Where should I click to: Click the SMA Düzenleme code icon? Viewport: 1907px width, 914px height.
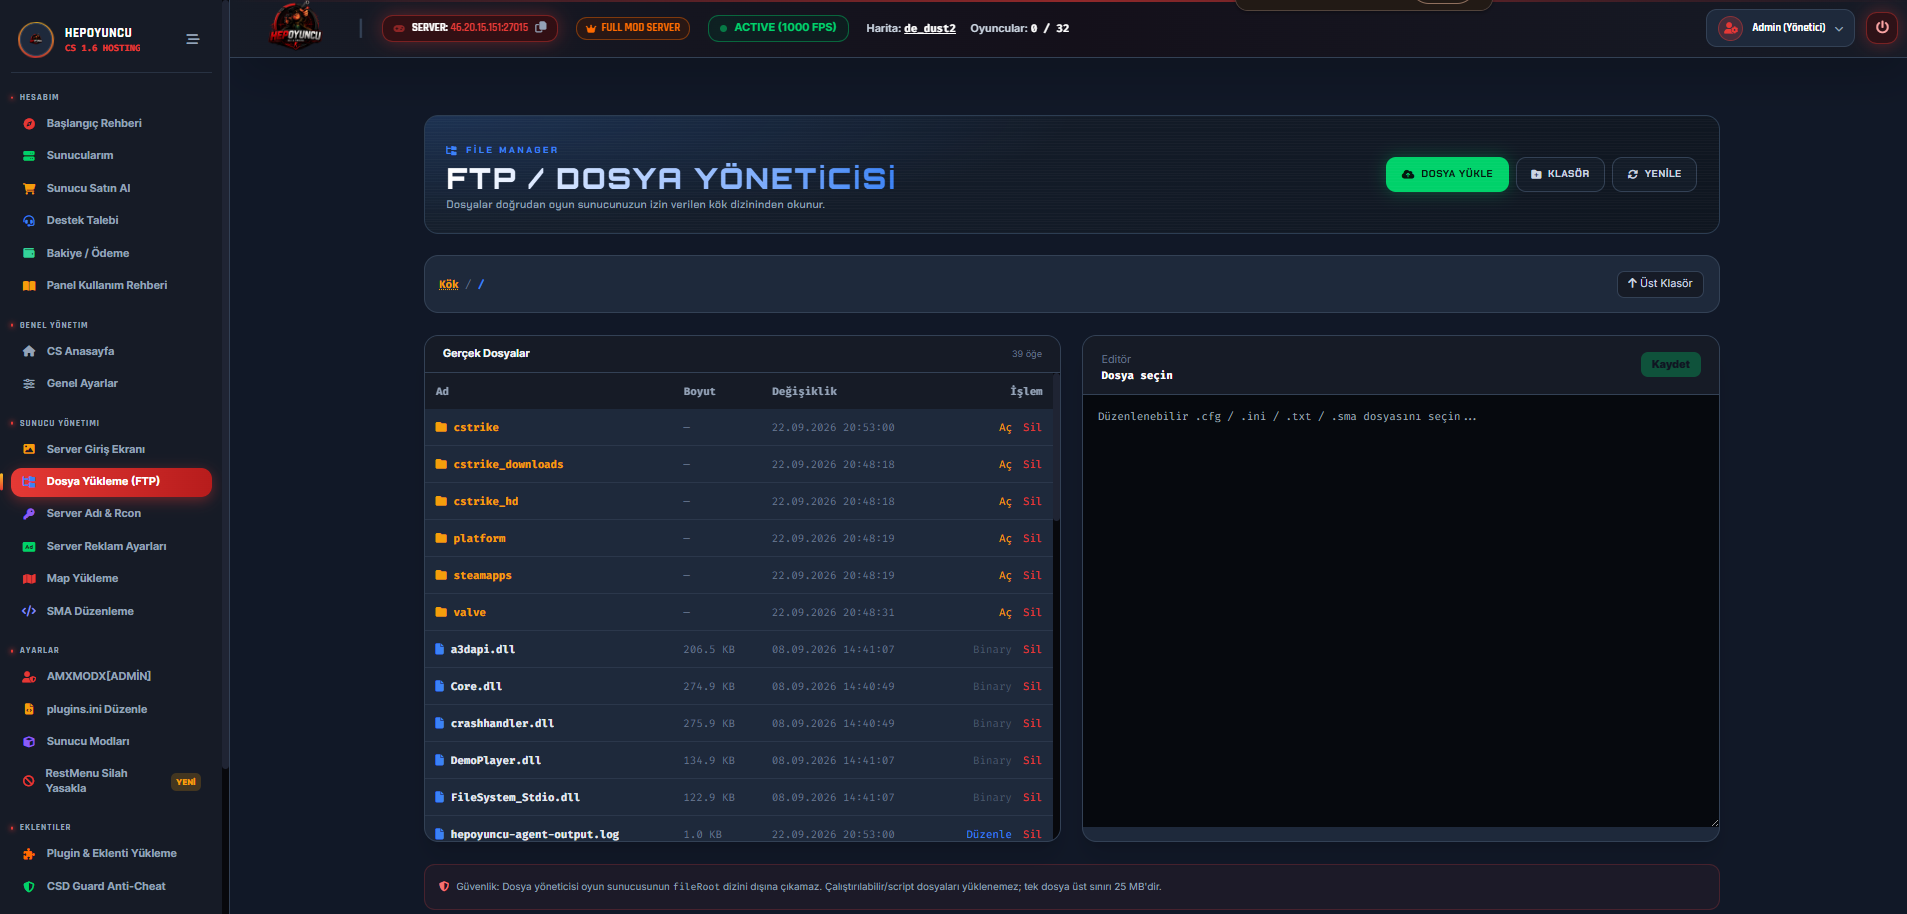(x=29, y=611)
